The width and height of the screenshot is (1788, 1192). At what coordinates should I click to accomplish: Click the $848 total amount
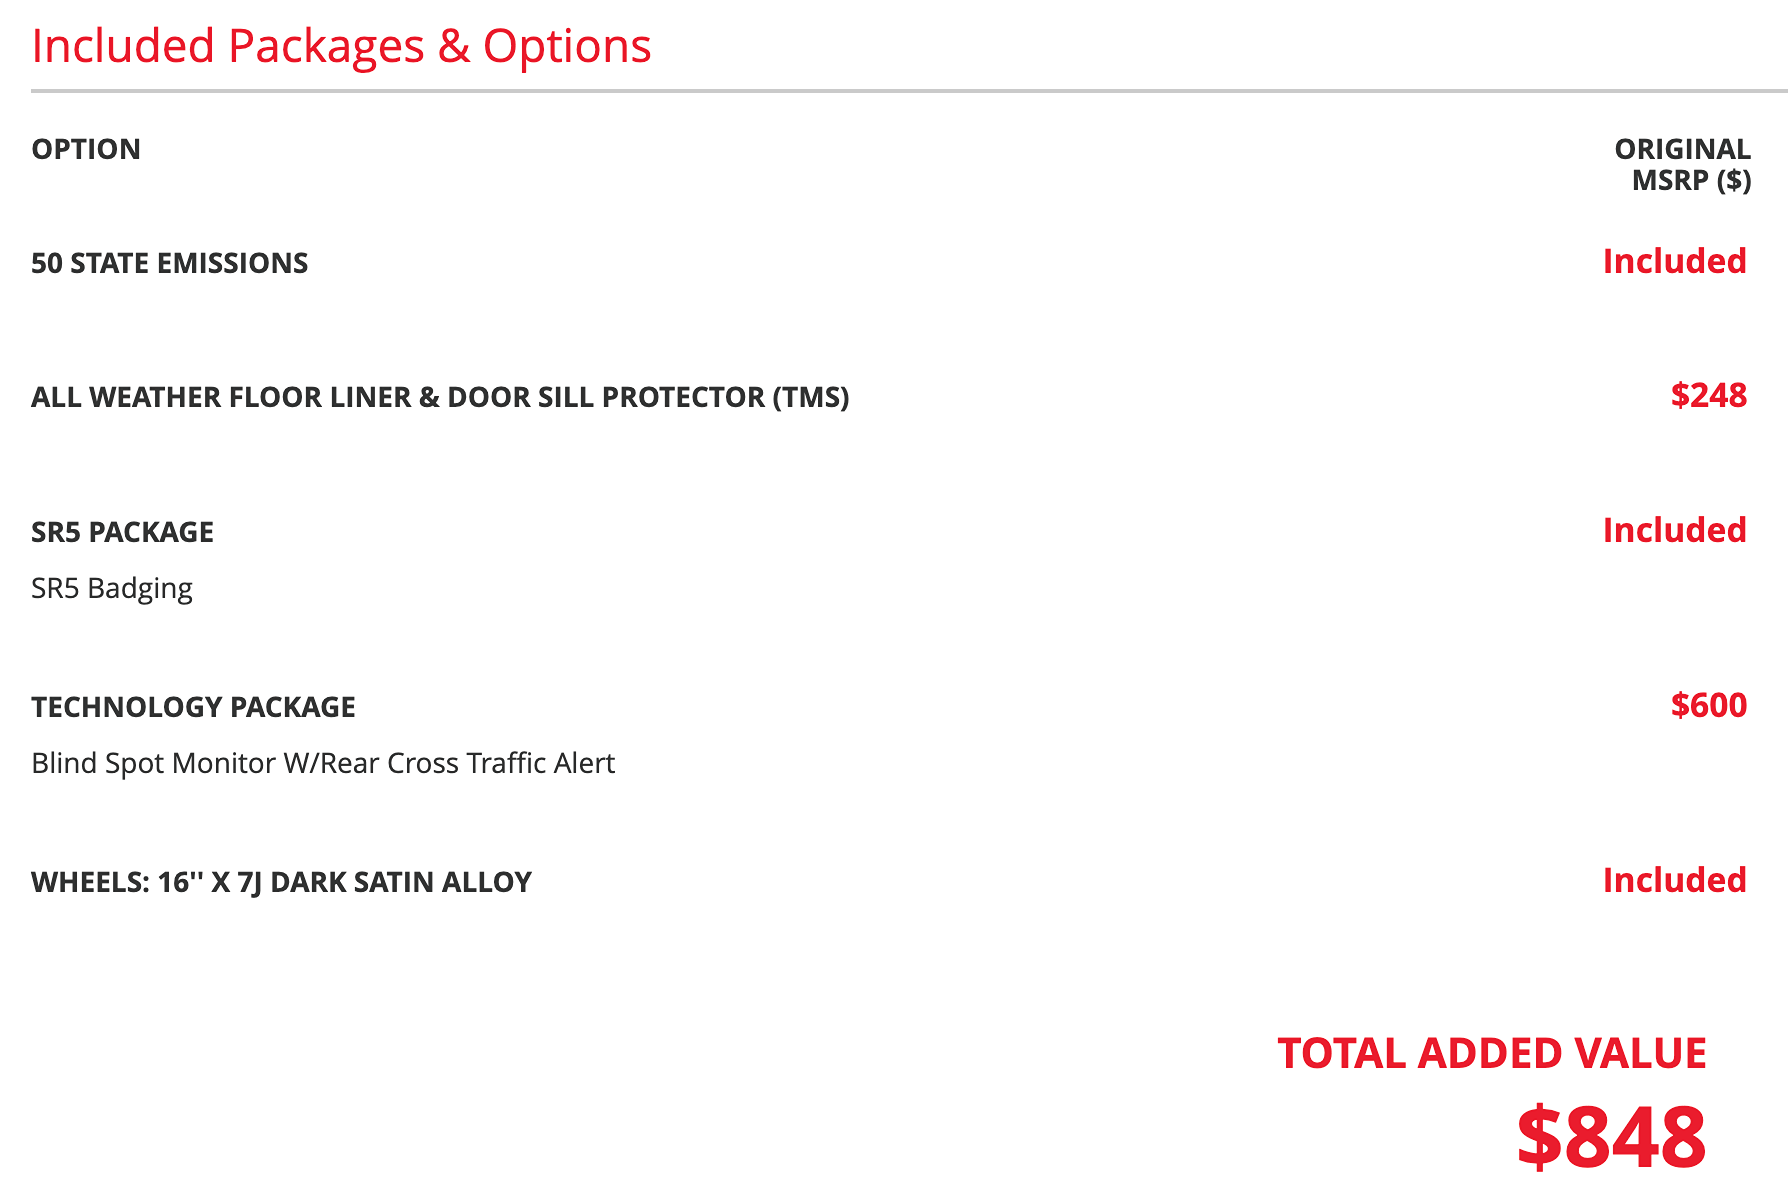(1611, 1137)
